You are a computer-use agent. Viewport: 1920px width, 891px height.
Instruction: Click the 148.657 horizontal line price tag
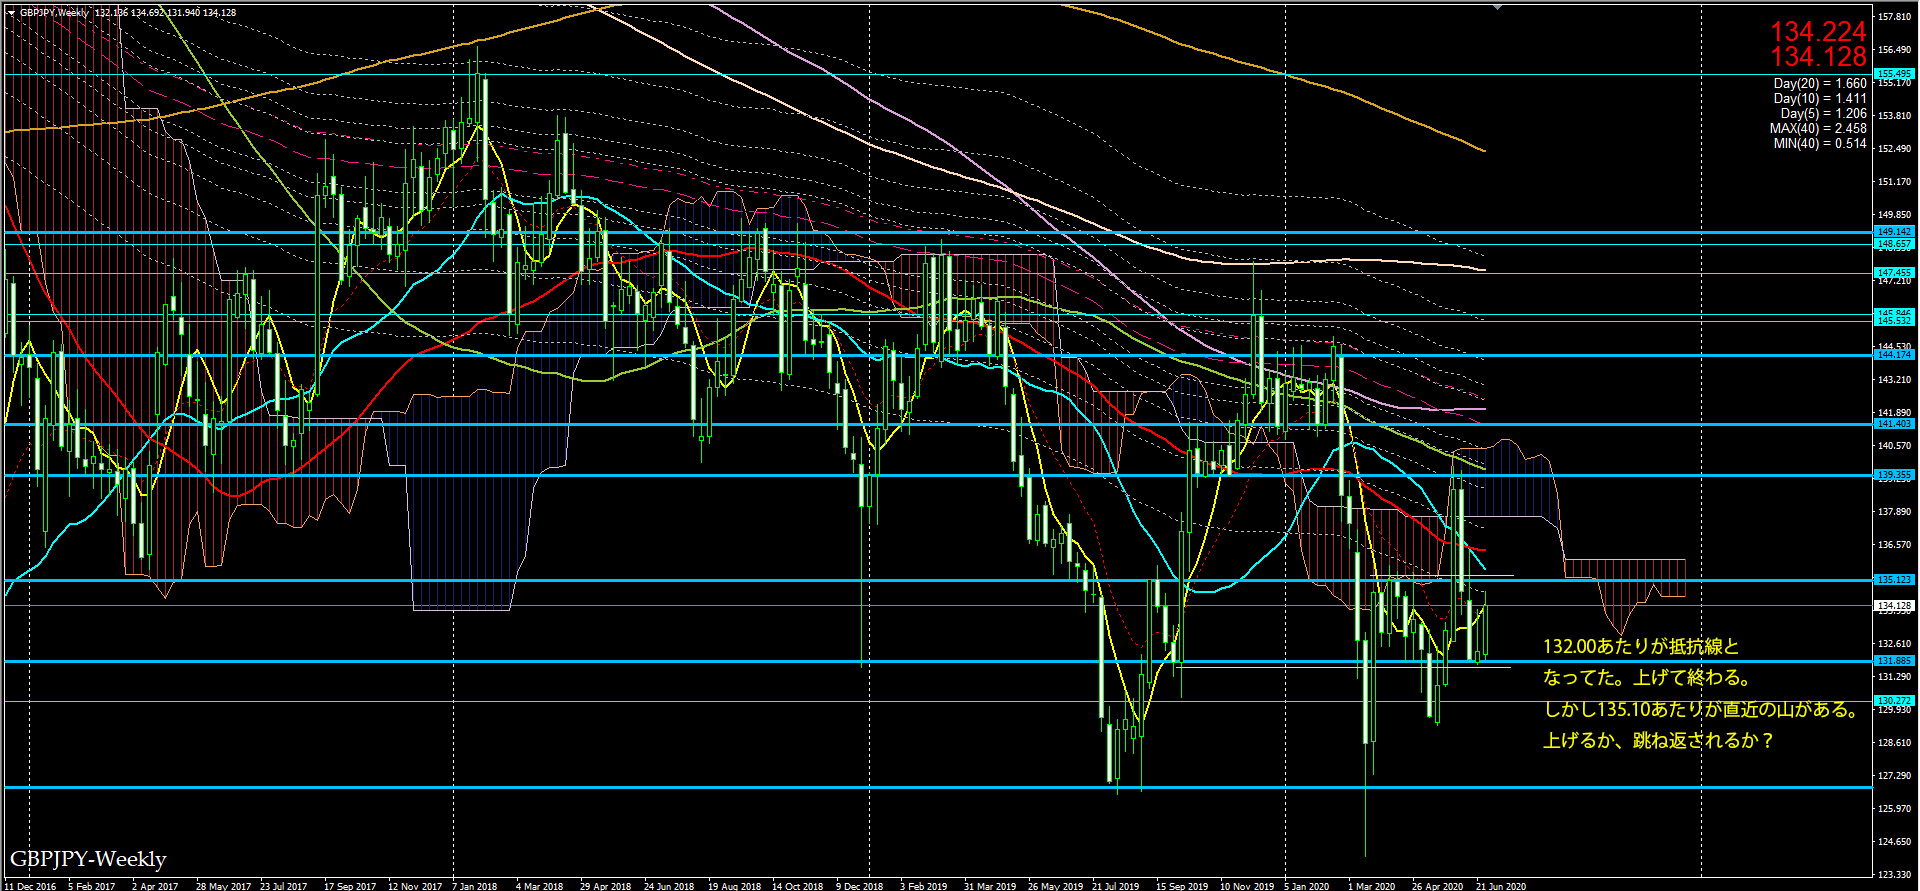tap(1894, 244)
